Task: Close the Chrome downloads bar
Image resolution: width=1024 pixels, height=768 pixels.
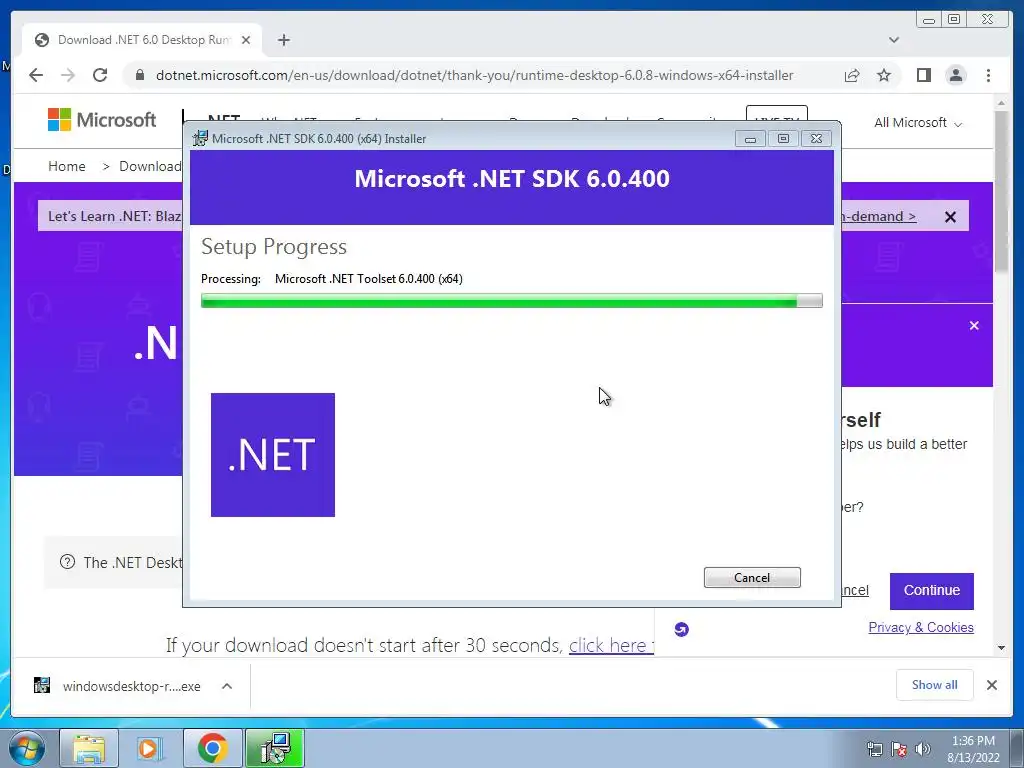Action: (x=991, y=684)
